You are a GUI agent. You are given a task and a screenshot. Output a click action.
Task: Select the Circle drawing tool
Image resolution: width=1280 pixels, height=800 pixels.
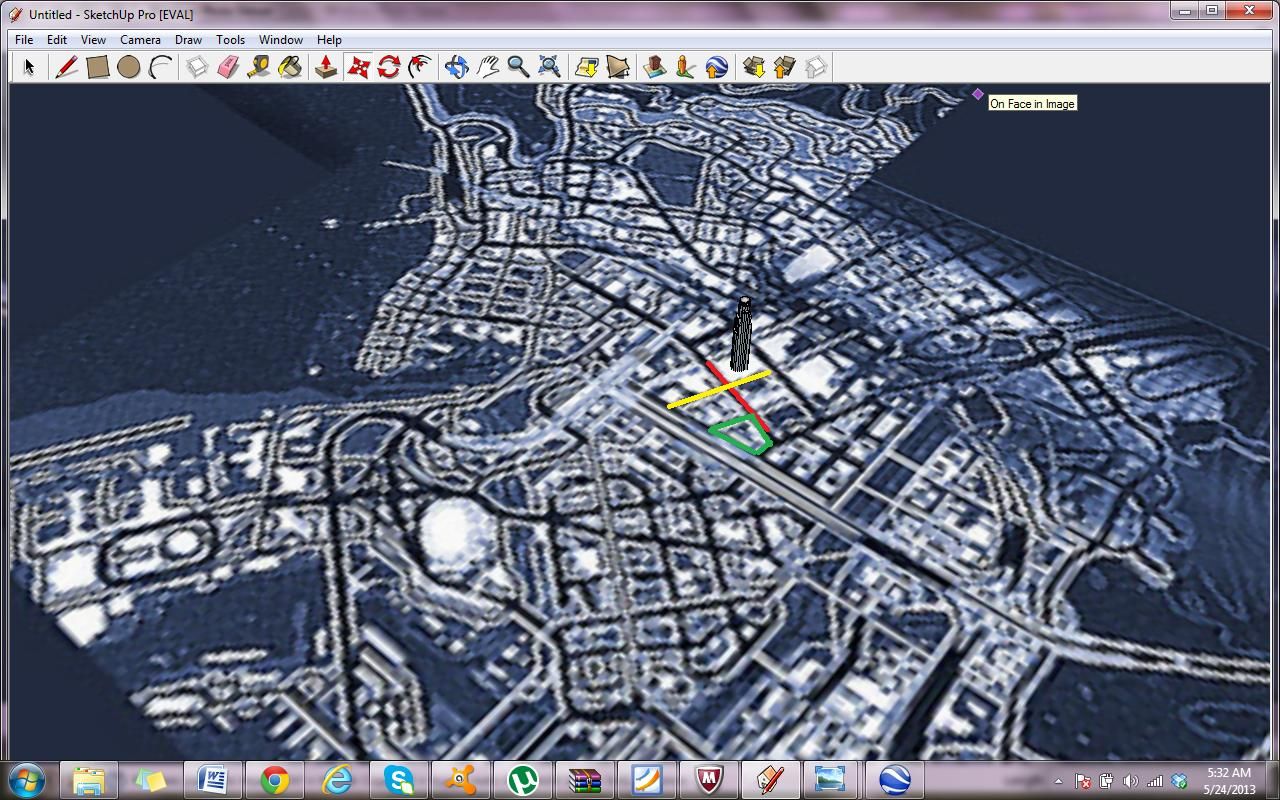[x=128, y=67]
